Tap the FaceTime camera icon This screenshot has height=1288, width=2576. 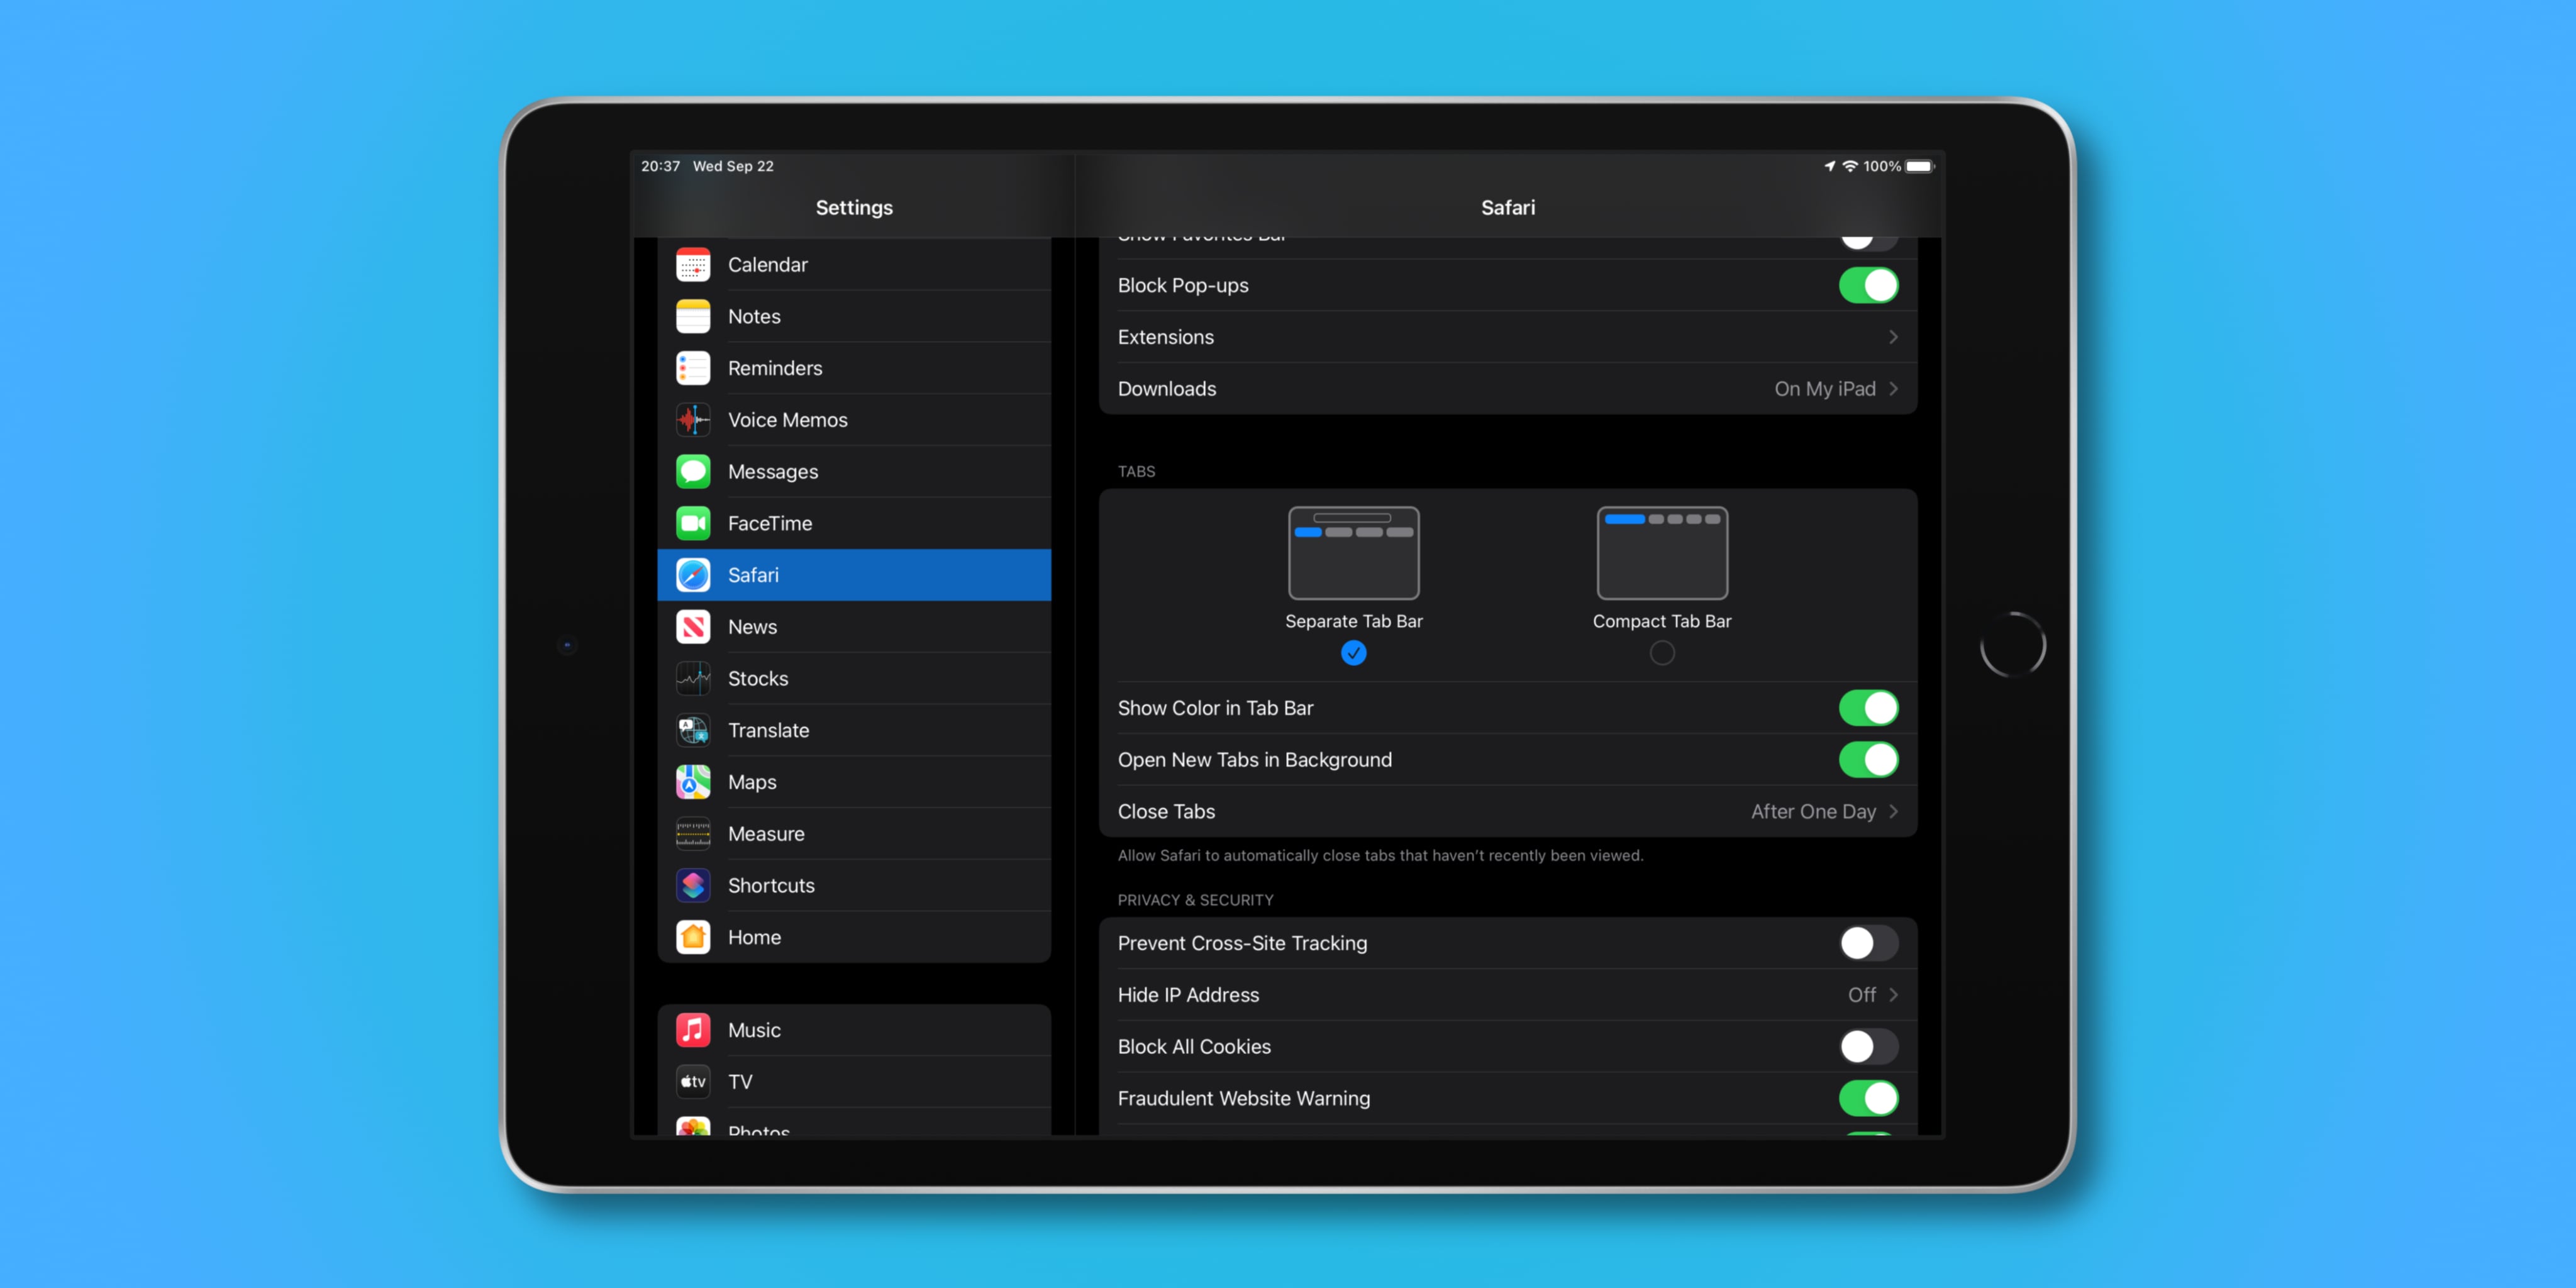click(693, 524)
